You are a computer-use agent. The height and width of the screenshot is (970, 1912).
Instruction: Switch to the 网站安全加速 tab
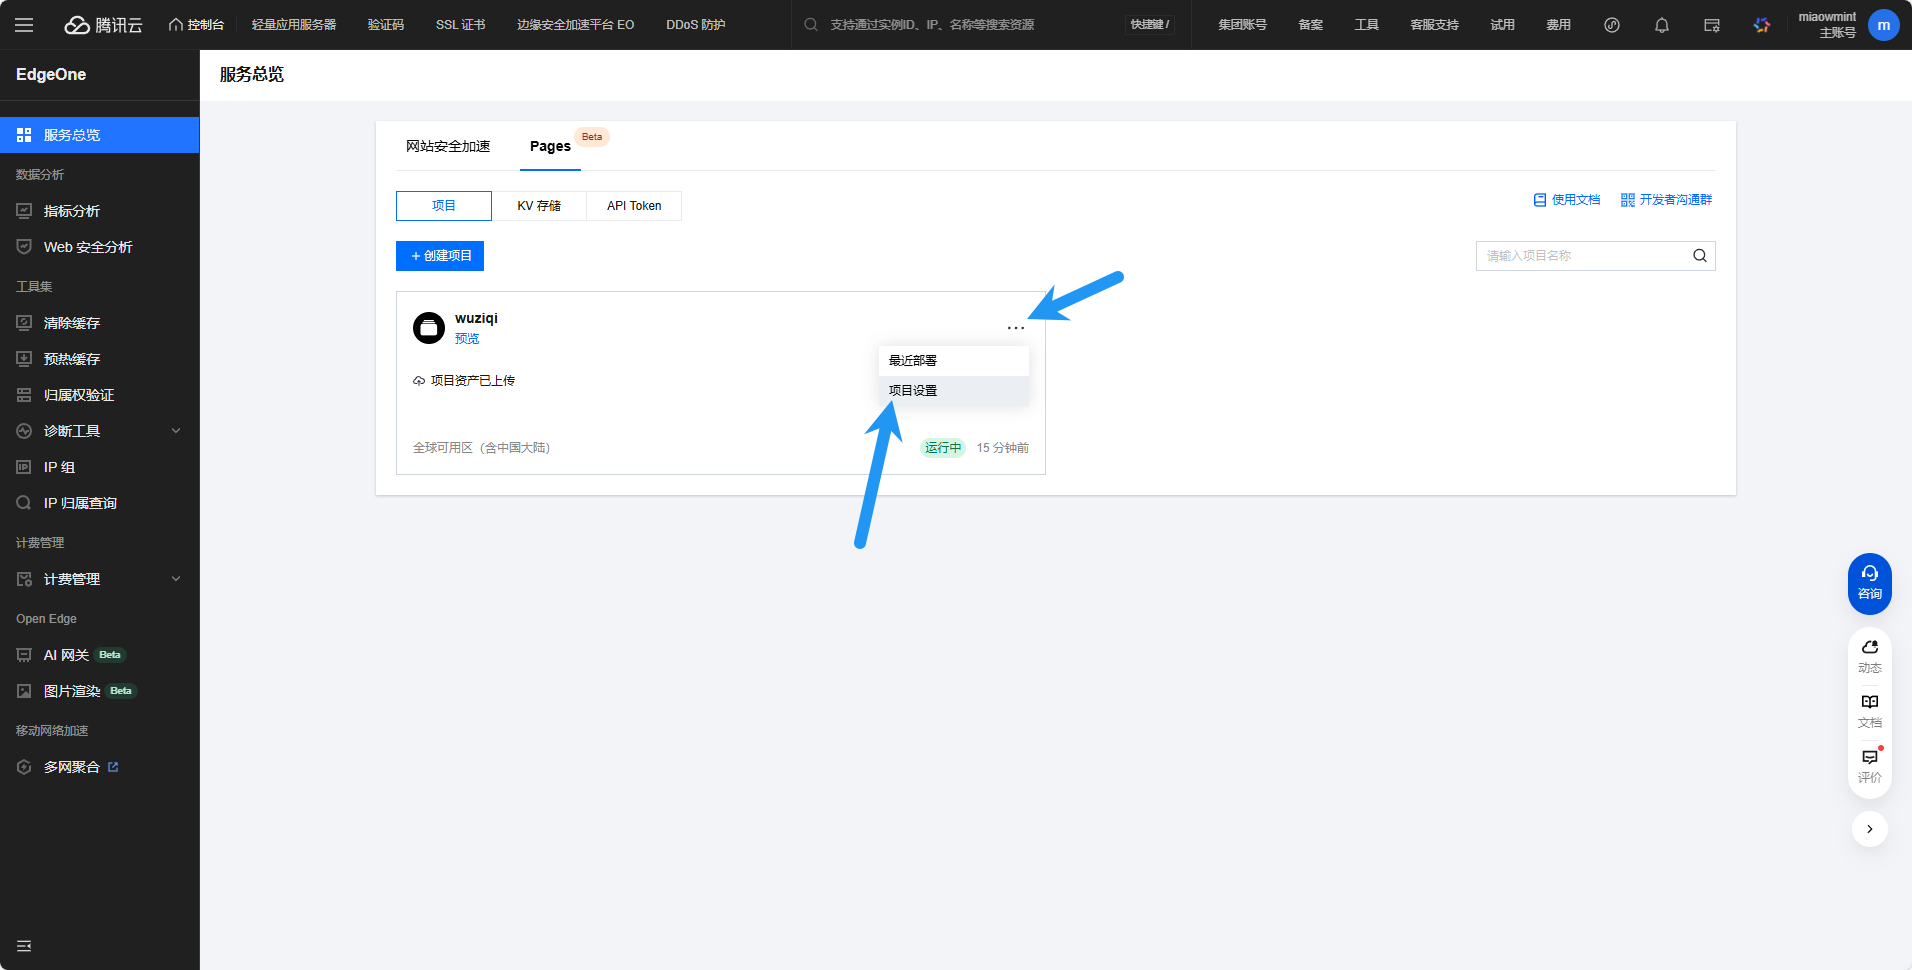point(448,147)
